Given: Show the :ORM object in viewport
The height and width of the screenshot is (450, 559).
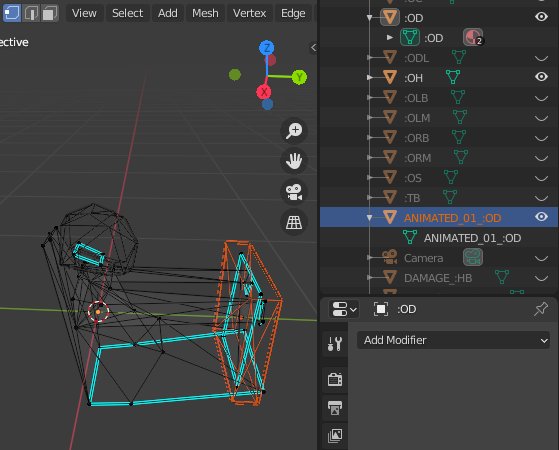Looking at the screenshot, I should click(x=541, y=158).
